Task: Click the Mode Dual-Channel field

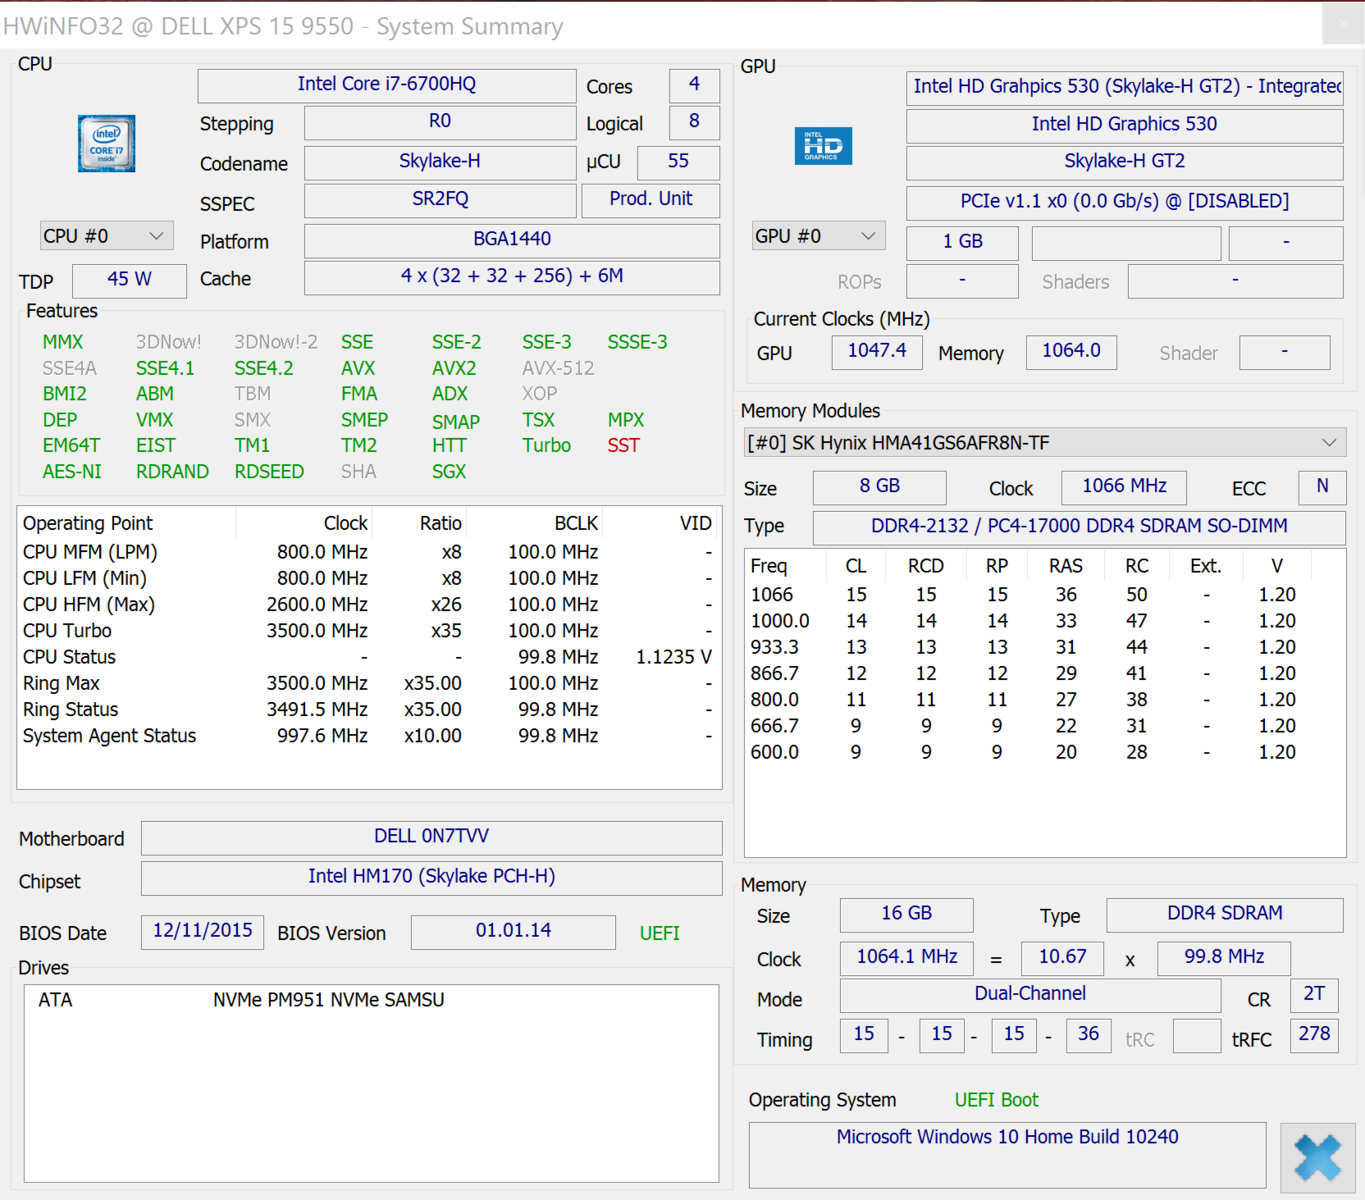Action: coord(1030,995)
